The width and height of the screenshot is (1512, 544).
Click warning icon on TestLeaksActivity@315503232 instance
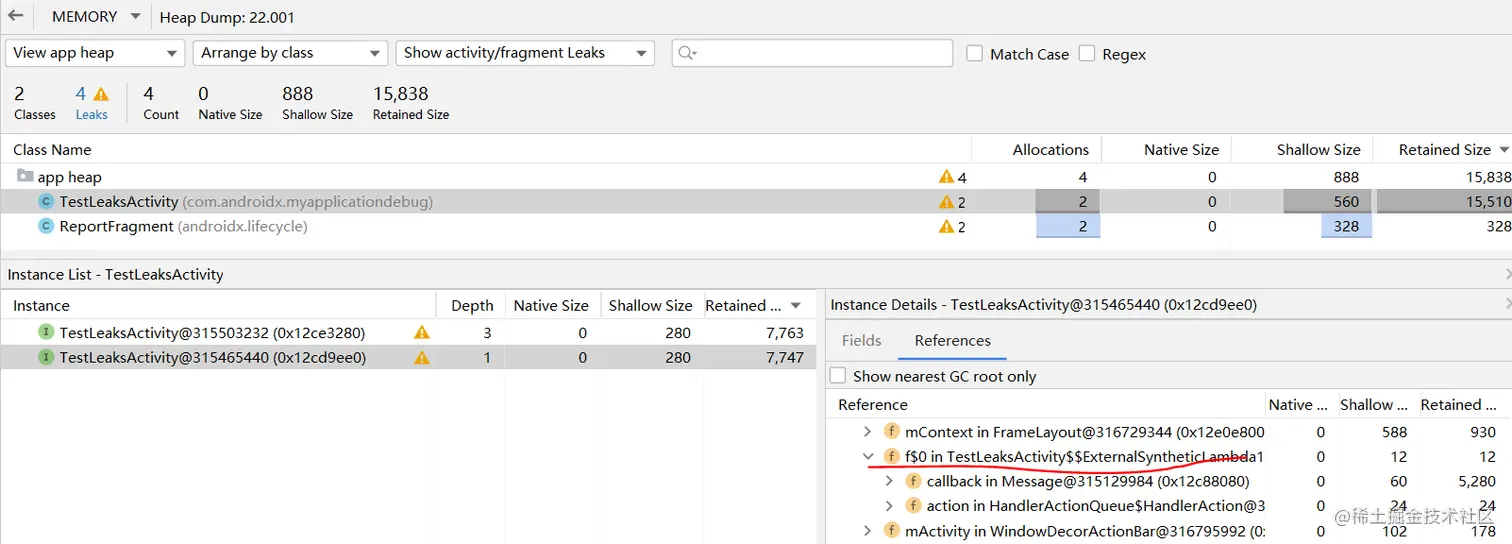[x=422, y=333]
